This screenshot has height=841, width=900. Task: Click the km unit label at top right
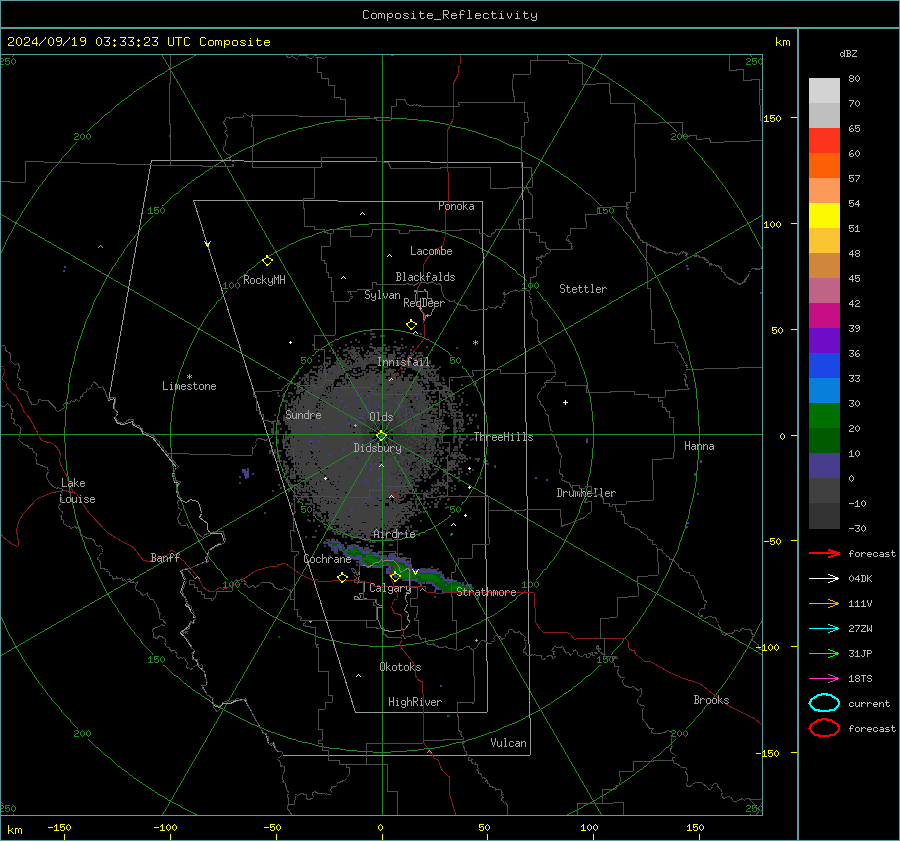pos(782,42)
